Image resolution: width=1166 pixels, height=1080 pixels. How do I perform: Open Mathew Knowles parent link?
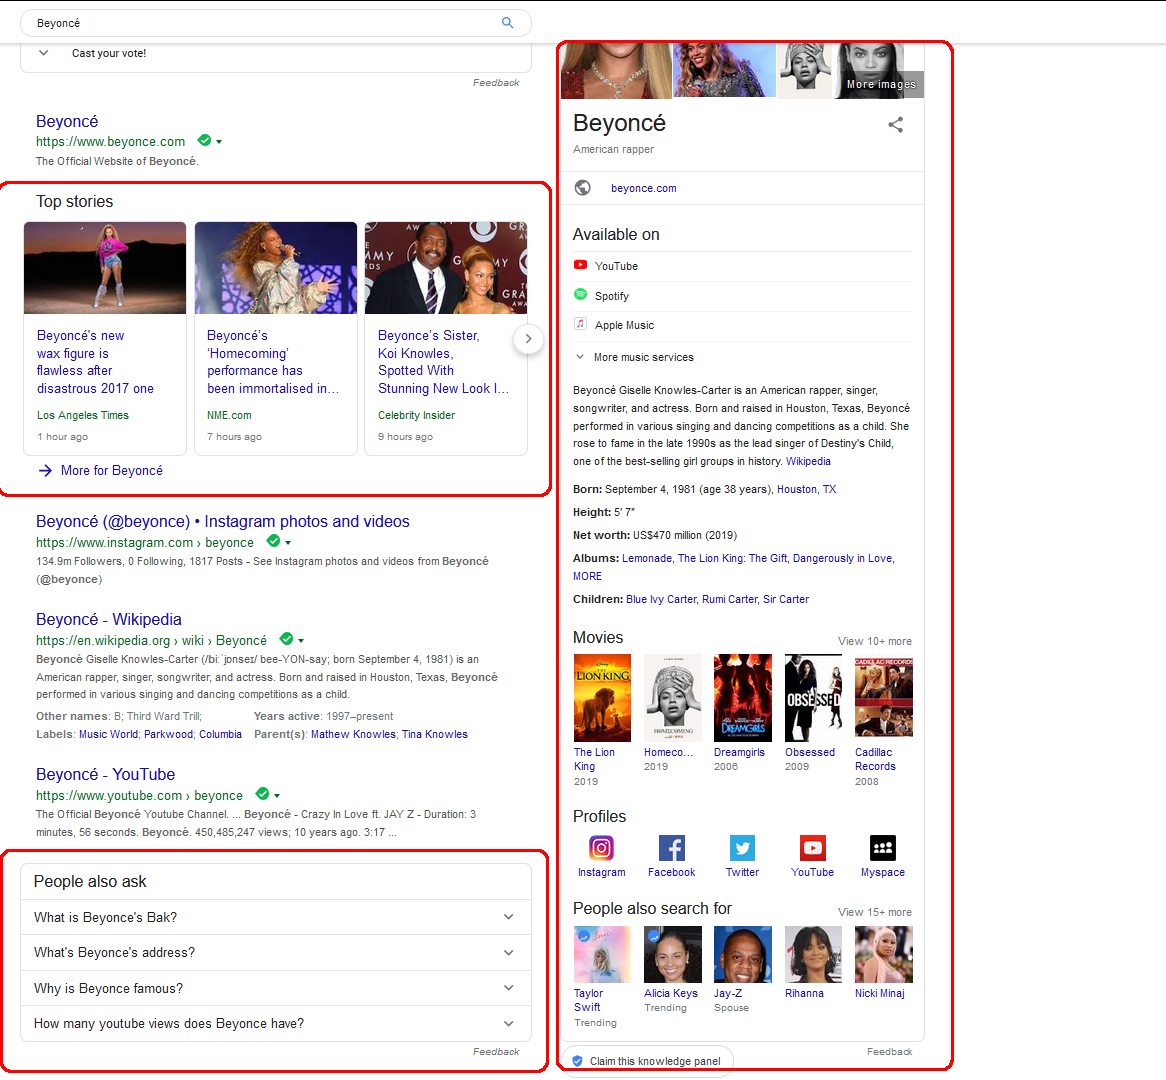353,734
